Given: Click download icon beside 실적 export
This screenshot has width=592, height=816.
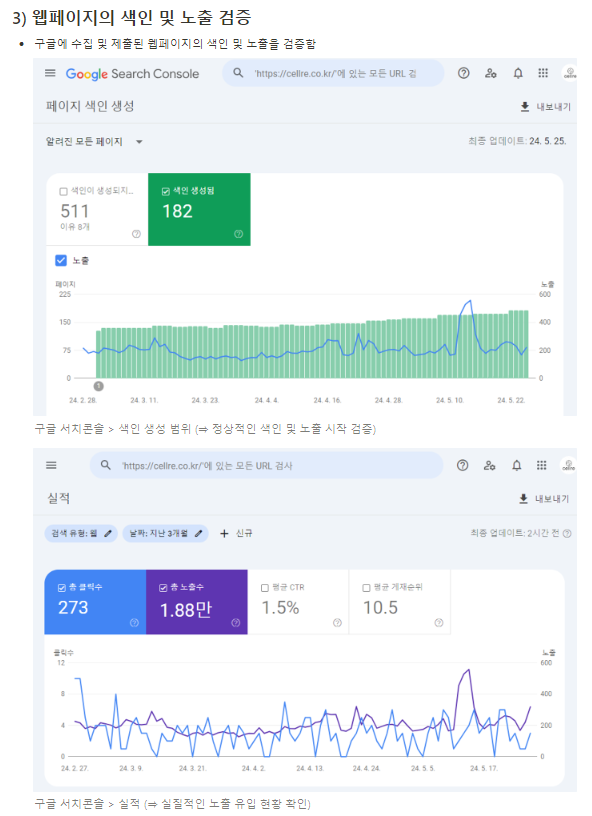Looking at the screenshot, I should [x=523, y=499].
